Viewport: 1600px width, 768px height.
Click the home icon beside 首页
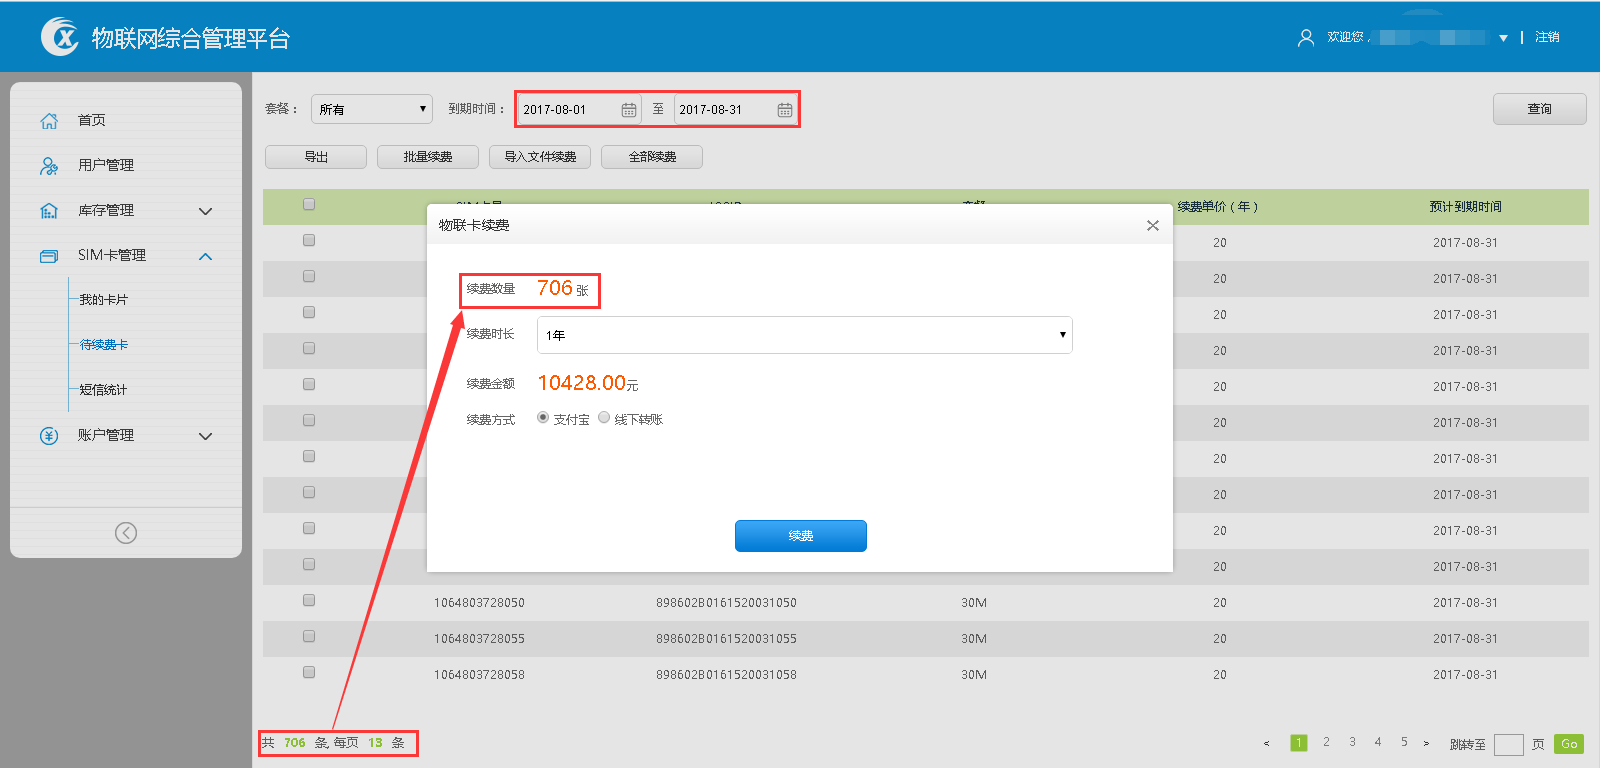pos(49,121)
